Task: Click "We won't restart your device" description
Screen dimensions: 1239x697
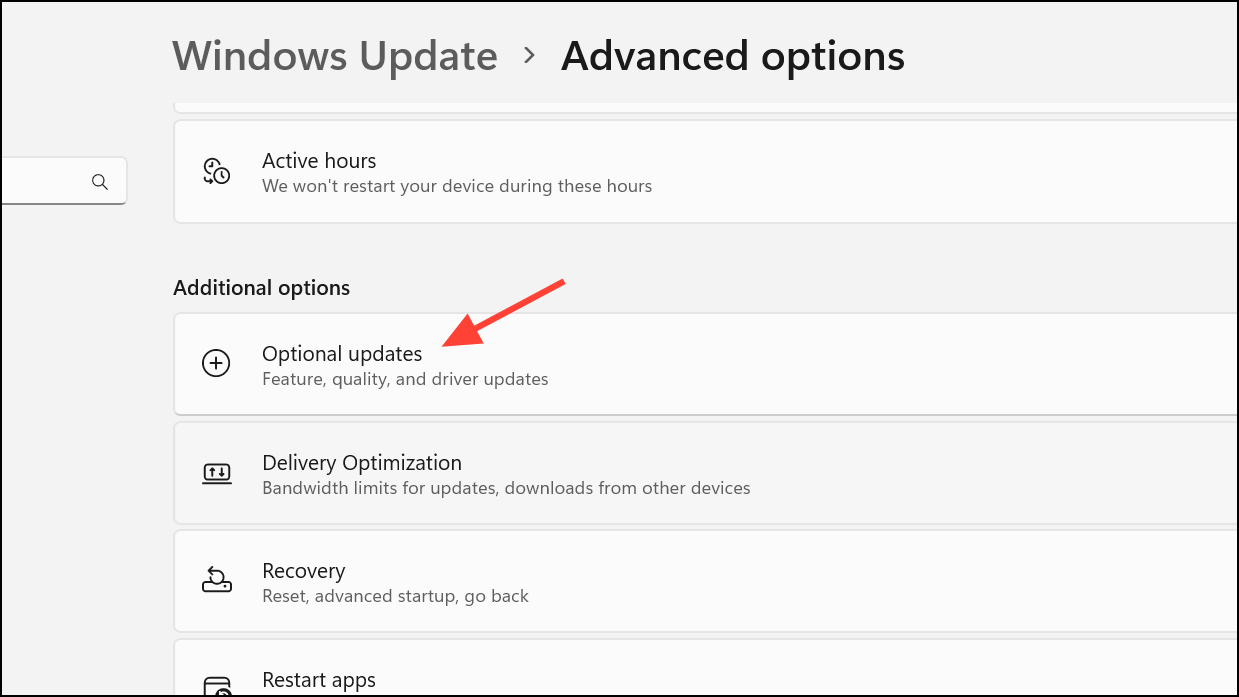Action: point(457,186)
